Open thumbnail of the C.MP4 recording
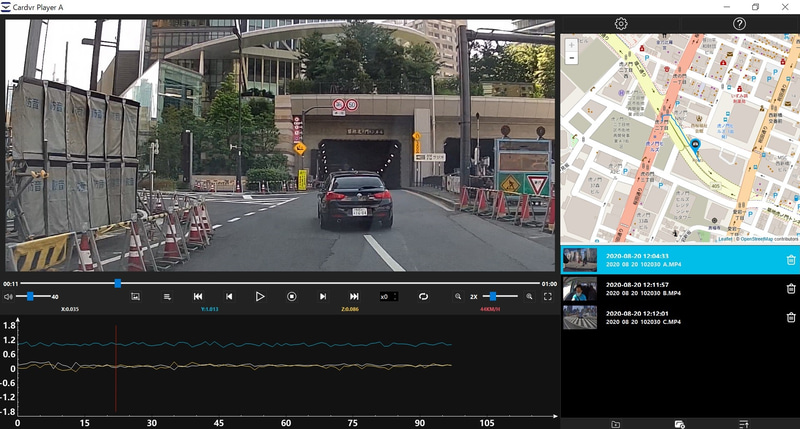Image resolution: width=800 pixels, height=429 pixels. (580, 317)
